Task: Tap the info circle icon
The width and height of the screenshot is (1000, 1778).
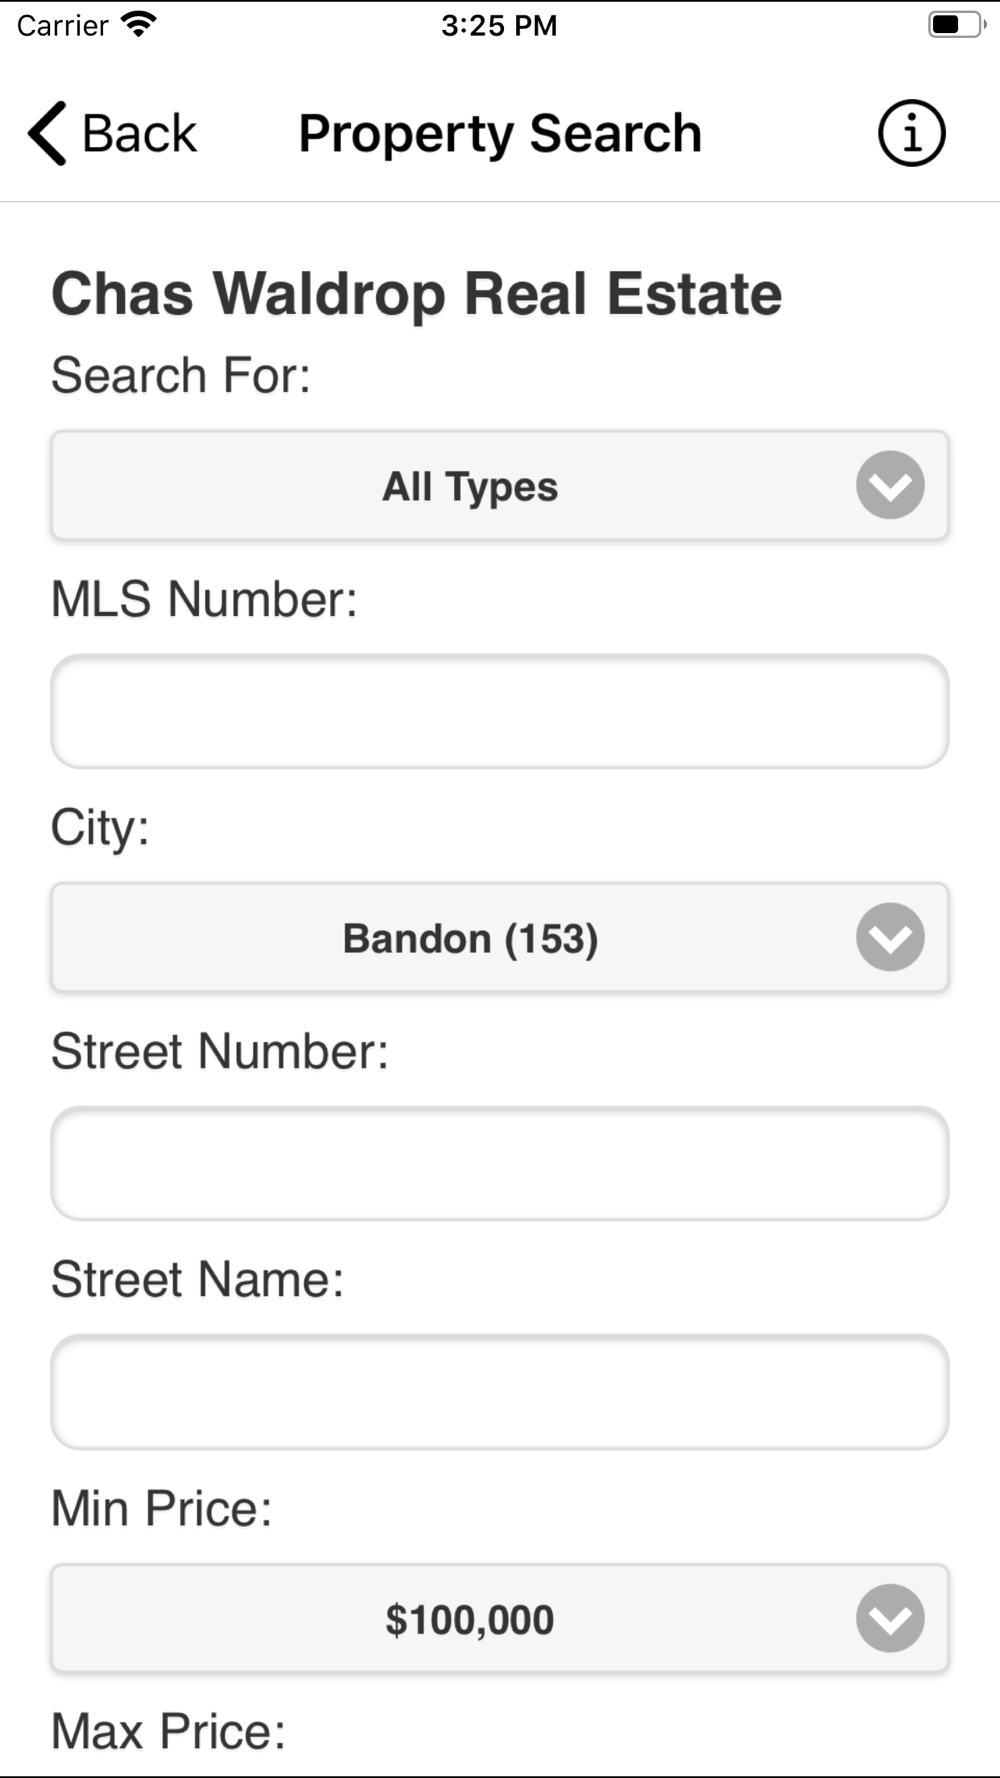Action: pyautogui.click(x=911, y=133)
